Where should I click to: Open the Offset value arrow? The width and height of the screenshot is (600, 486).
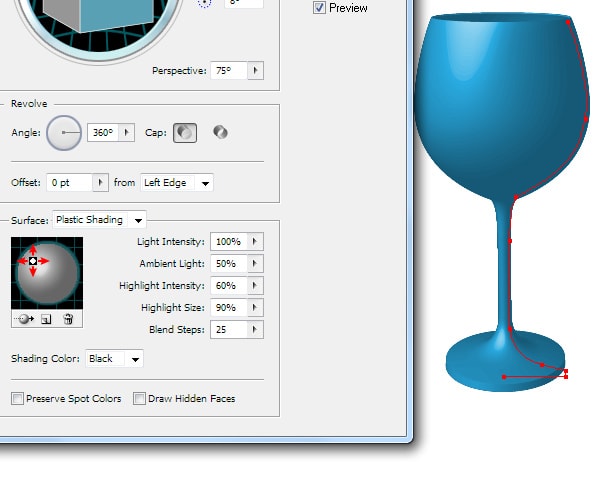100,183
